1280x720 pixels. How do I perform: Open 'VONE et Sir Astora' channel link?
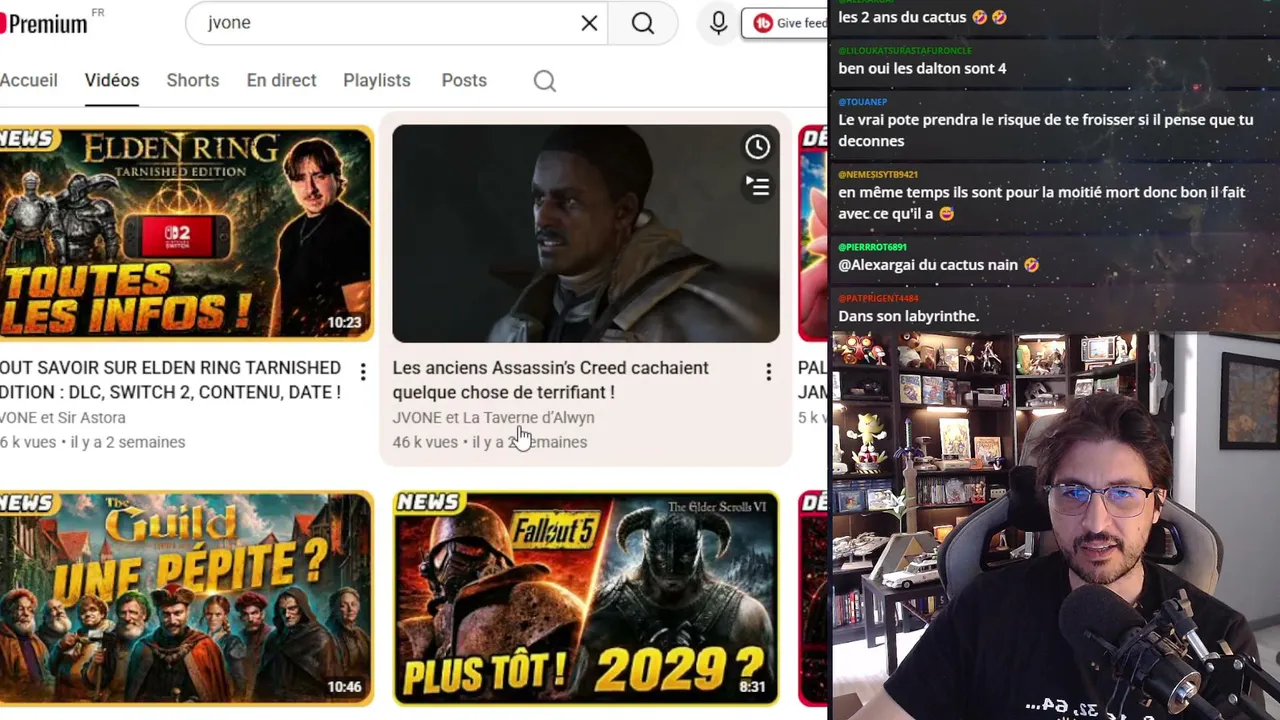tap(63, 418)
